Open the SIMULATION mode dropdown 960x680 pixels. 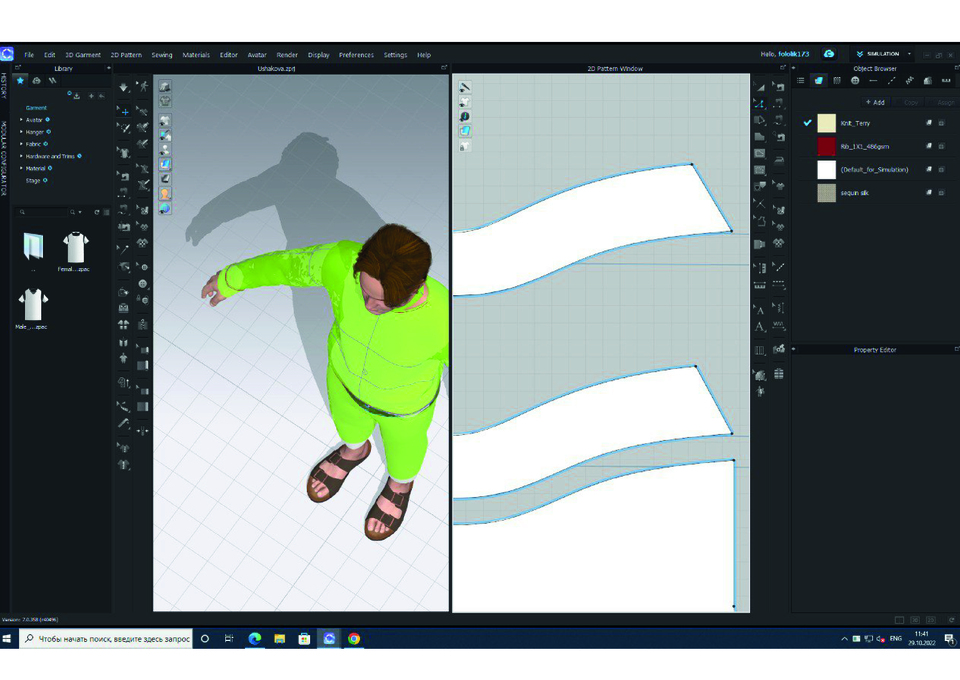[883, 54]
